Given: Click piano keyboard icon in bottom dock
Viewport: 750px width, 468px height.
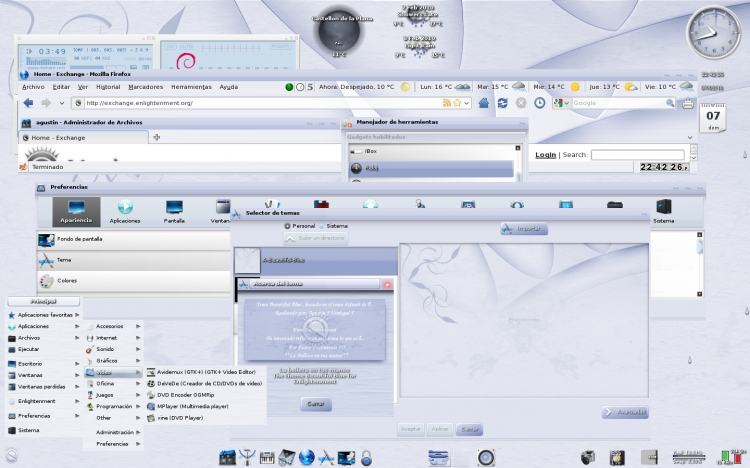Looking at the screenshot, I should (x=267, y=458).
